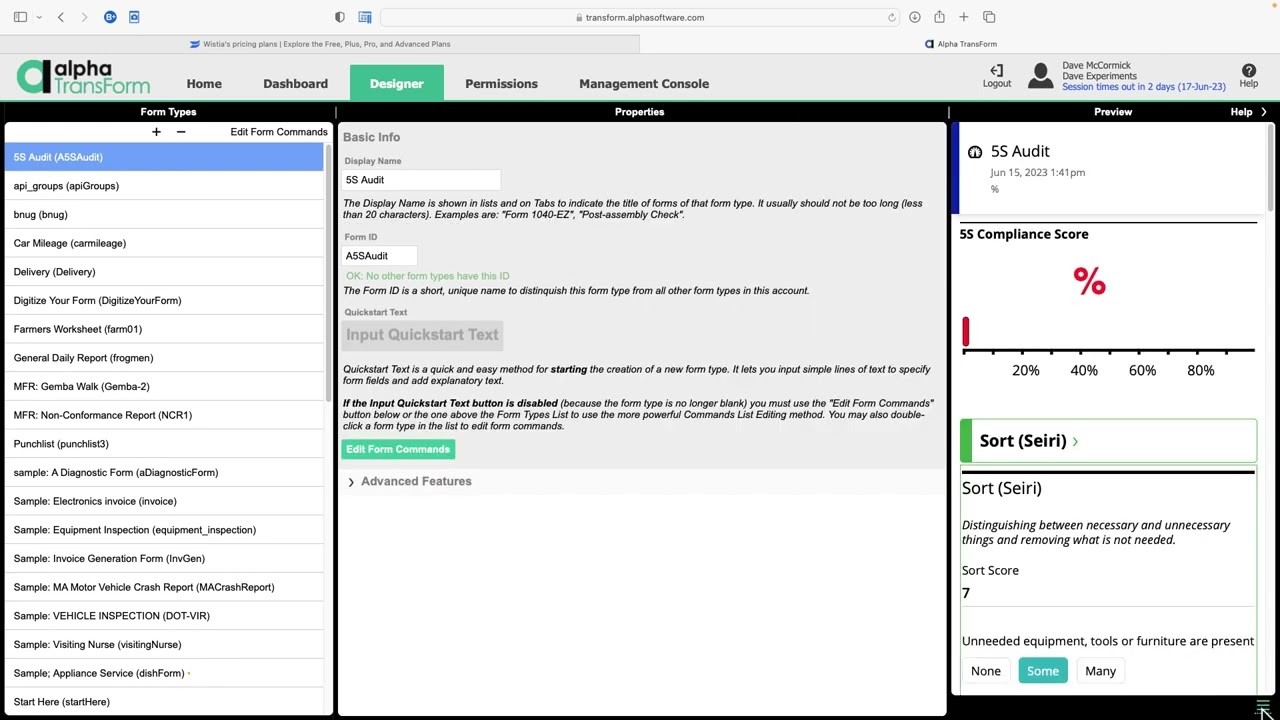The width and height of the screenshot is (1280, 720).
Task: Add a new form type with plus icon
Action: pyautogui.click(x=156, y=132)
